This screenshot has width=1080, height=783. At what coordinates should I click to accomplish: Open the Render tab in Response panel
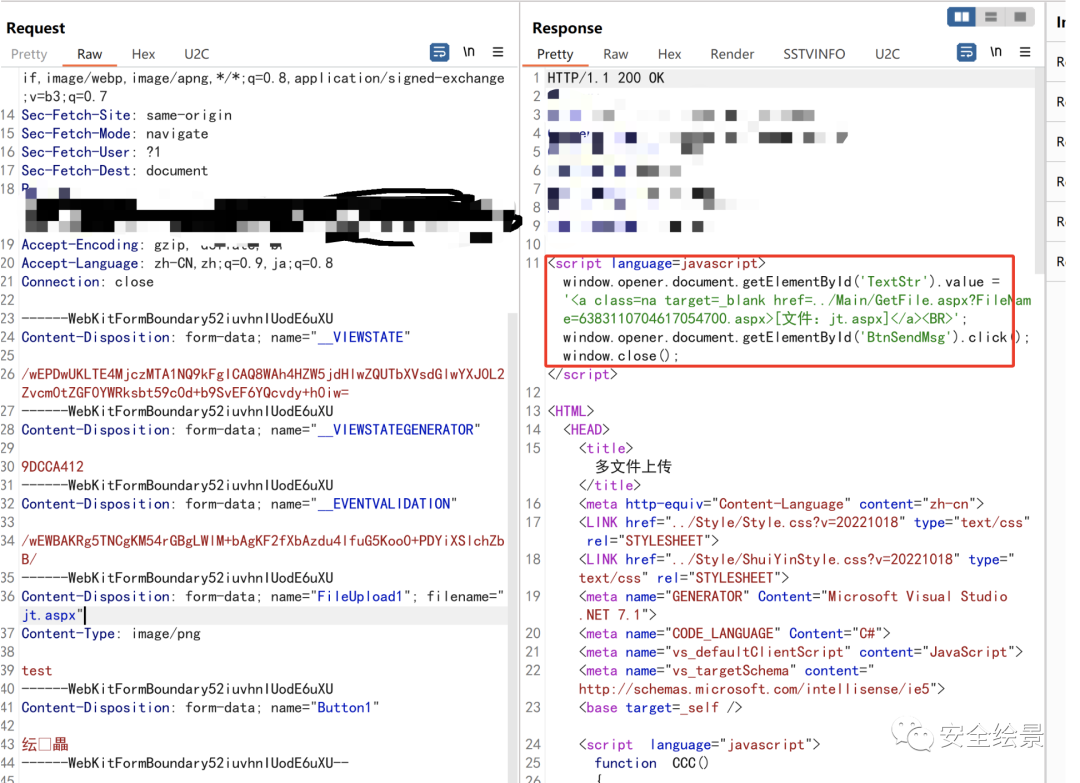coord(732,54)
